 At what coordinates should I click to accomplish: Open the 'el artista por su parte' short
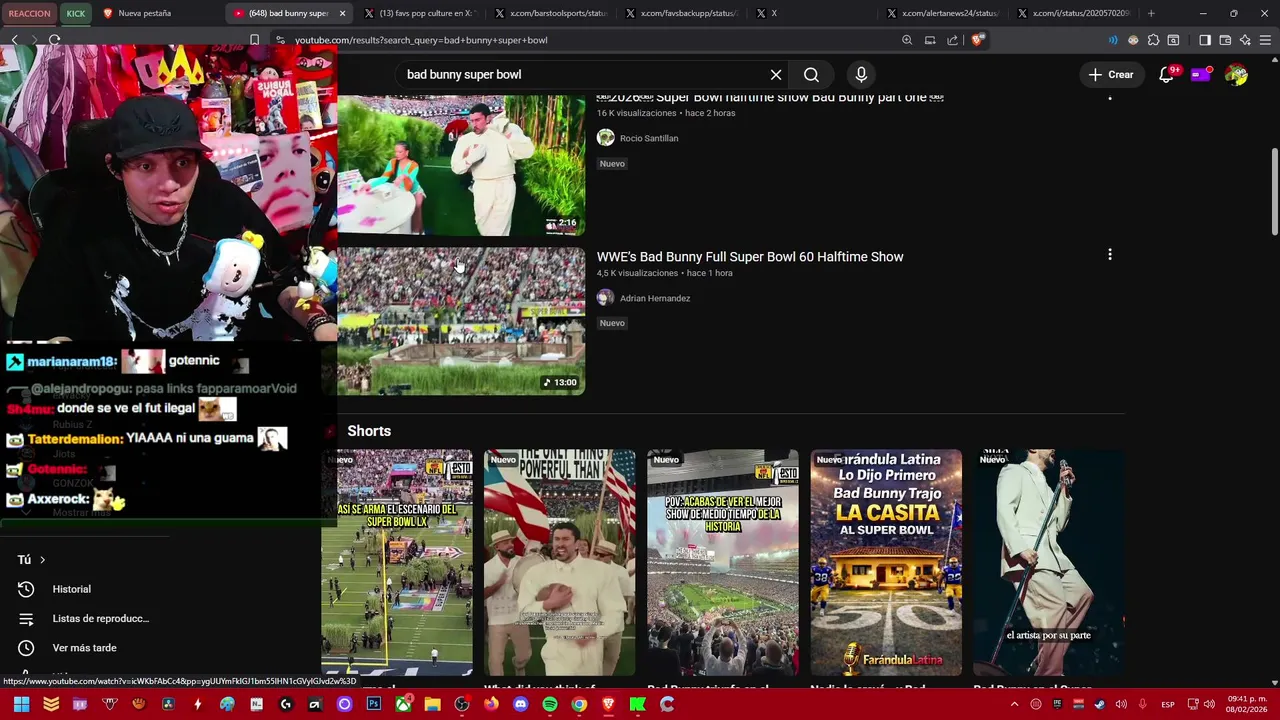(1049, 562)
